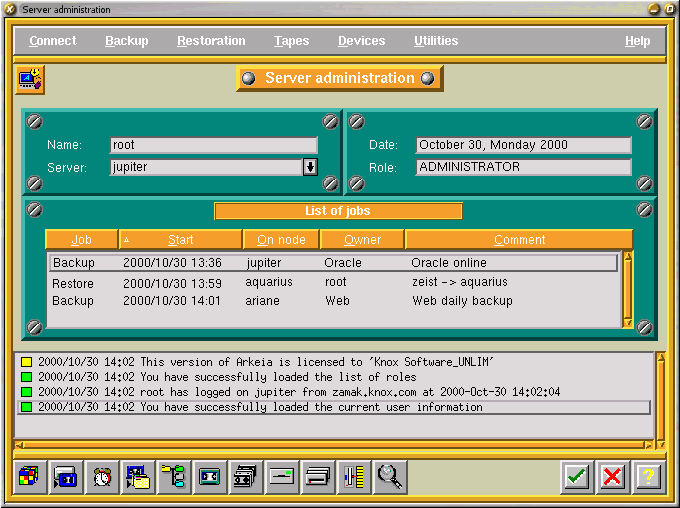Screen dimensions: 680x508
Task: Click the job list vertical scrollbar
Action: [628, 289]
